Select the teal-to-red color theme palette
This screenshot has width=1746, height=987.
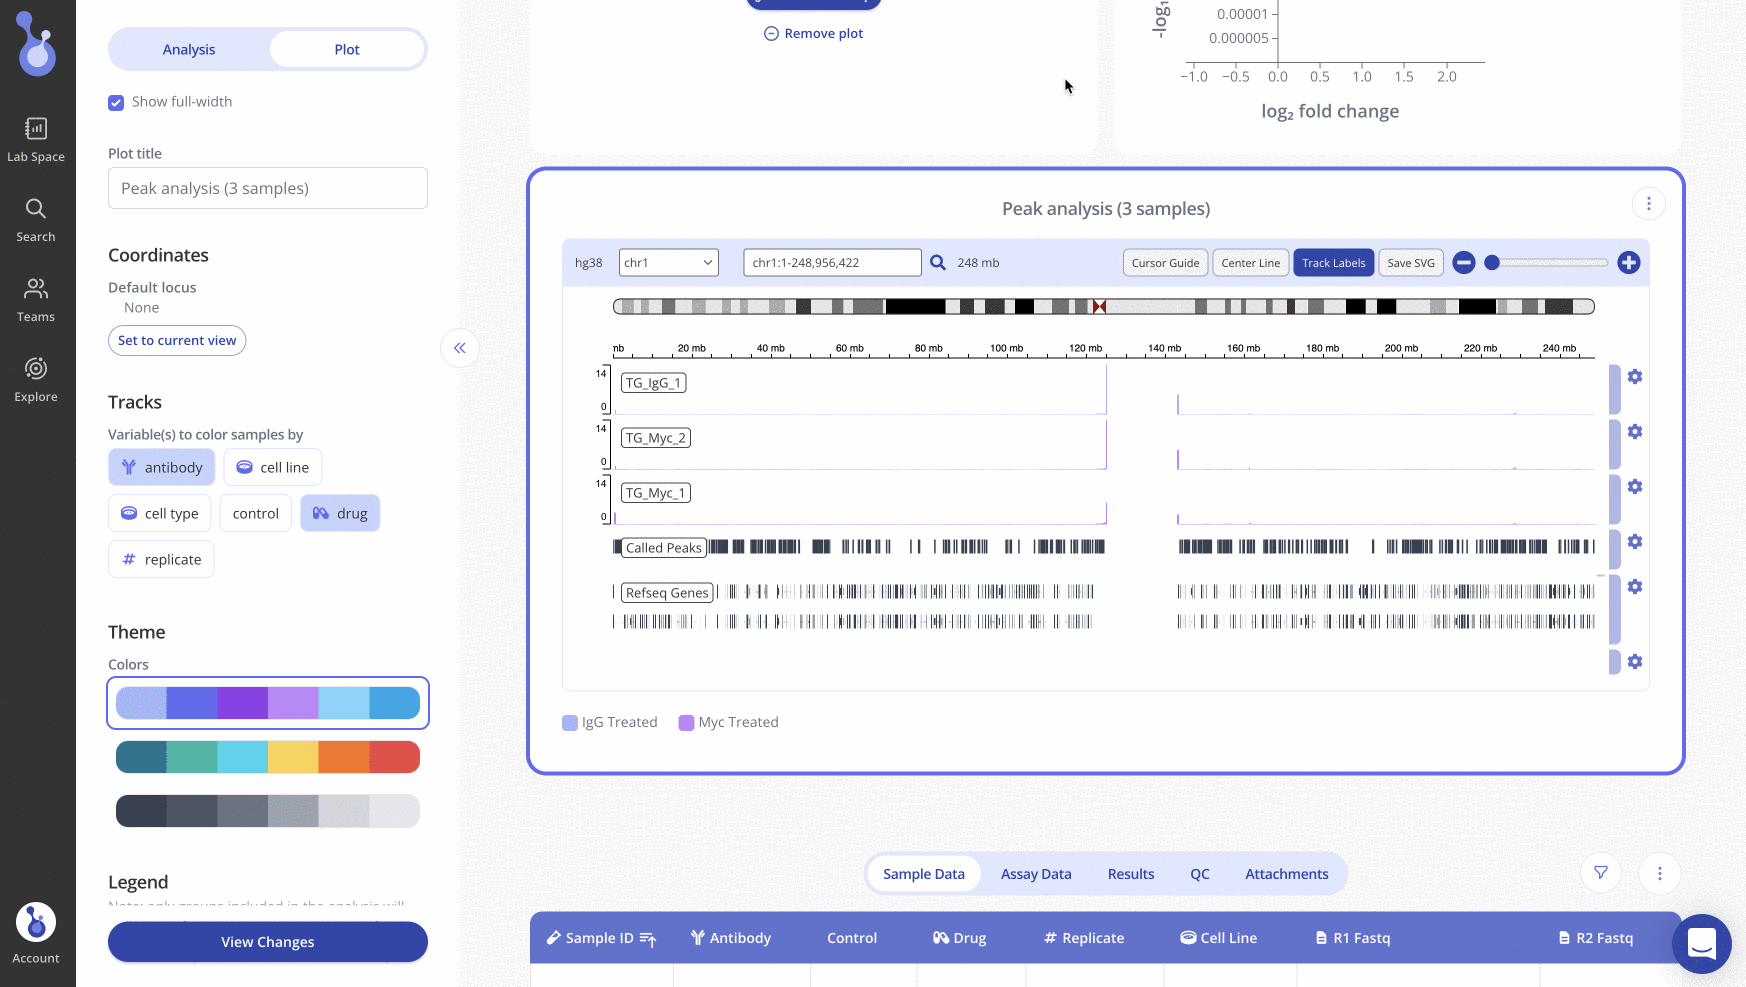tap(268, 757)
